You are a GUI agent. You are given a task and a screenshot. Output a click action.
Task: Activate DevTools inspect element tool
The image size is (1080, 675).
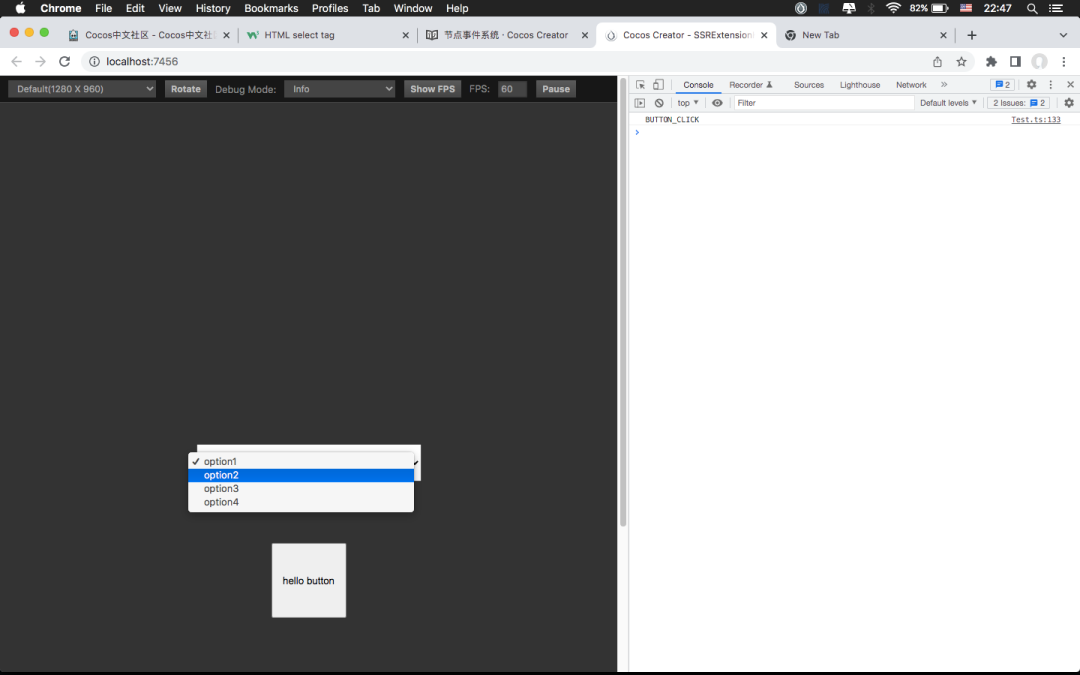641,85
